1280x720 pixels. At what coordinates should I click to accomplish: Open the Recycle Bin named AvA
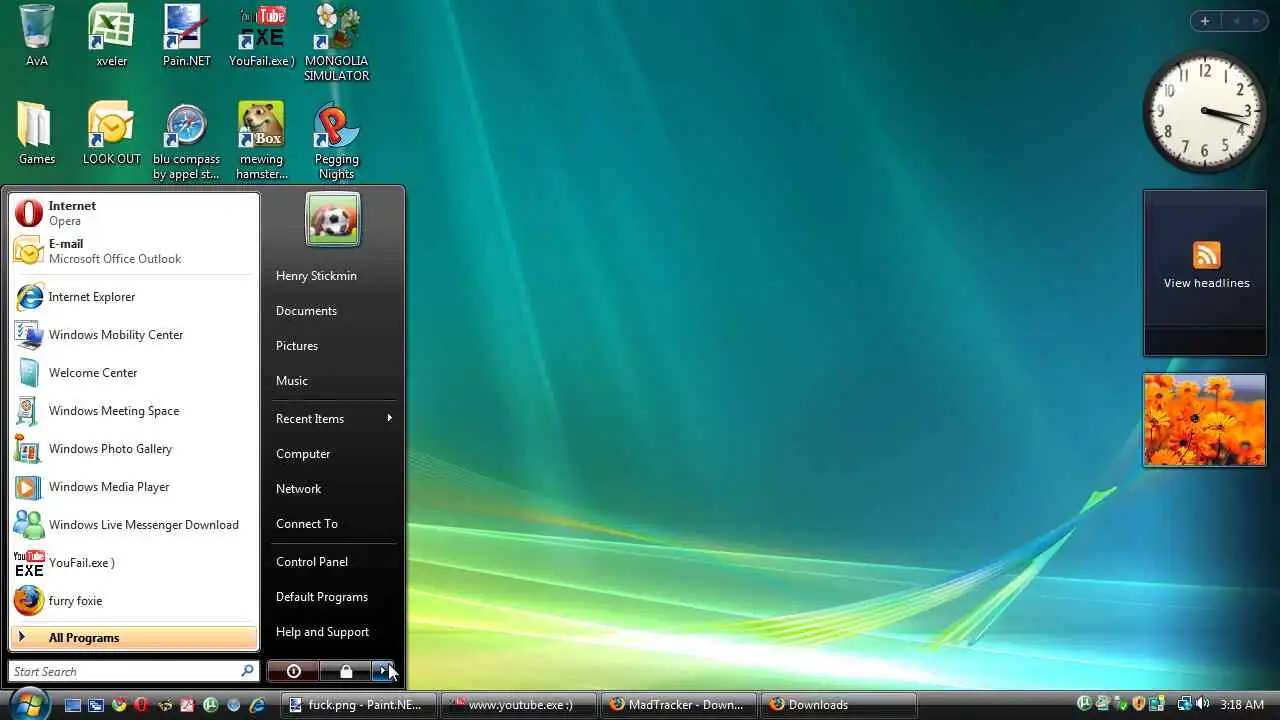coord(37,35)
